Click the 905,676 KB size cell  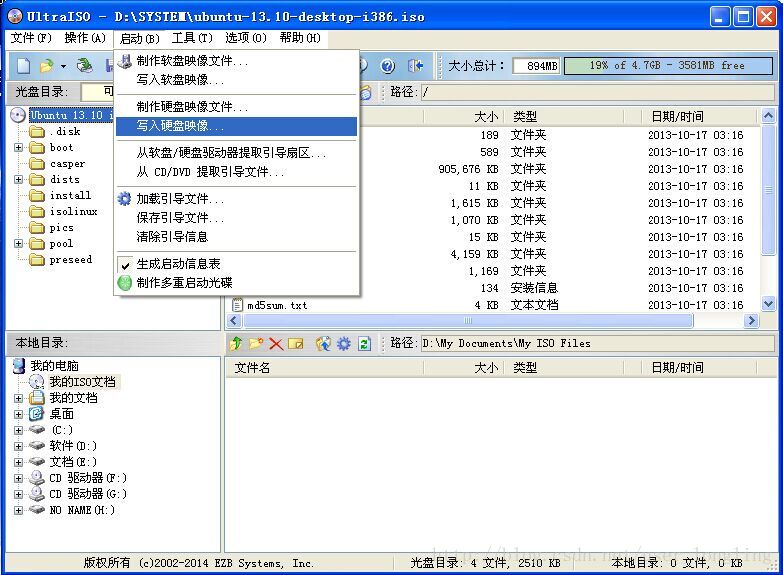point(468,169)
